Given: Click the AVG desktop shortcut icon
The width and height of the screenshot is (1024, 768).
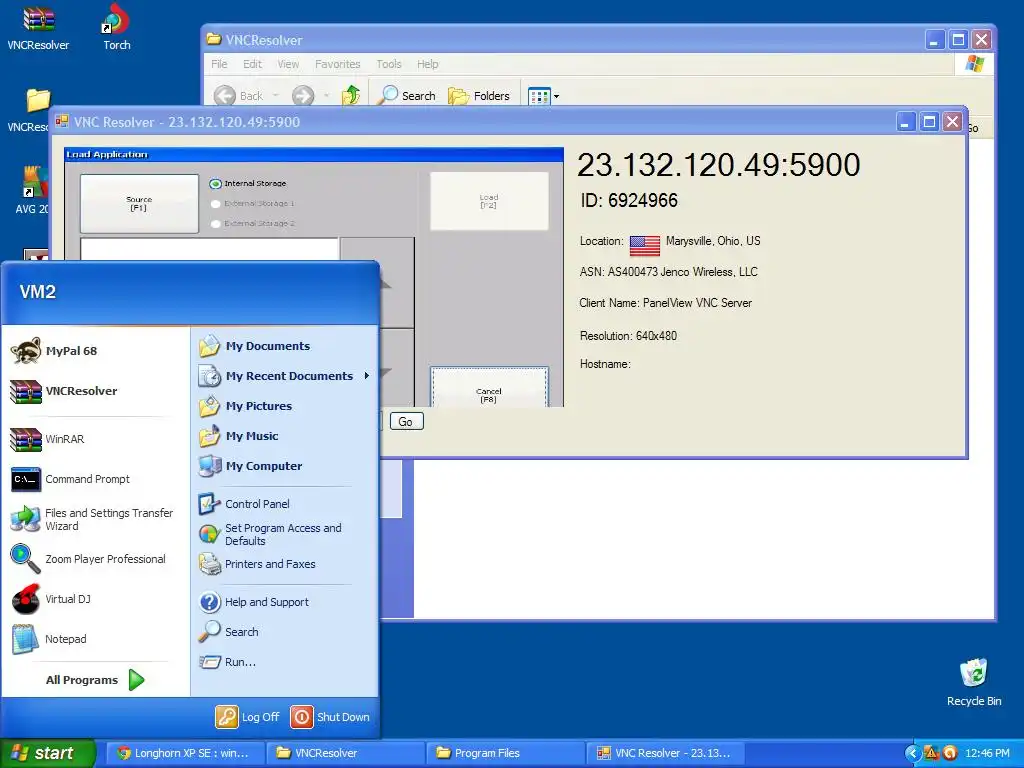Looking at the screenshot, I should 31,189.
